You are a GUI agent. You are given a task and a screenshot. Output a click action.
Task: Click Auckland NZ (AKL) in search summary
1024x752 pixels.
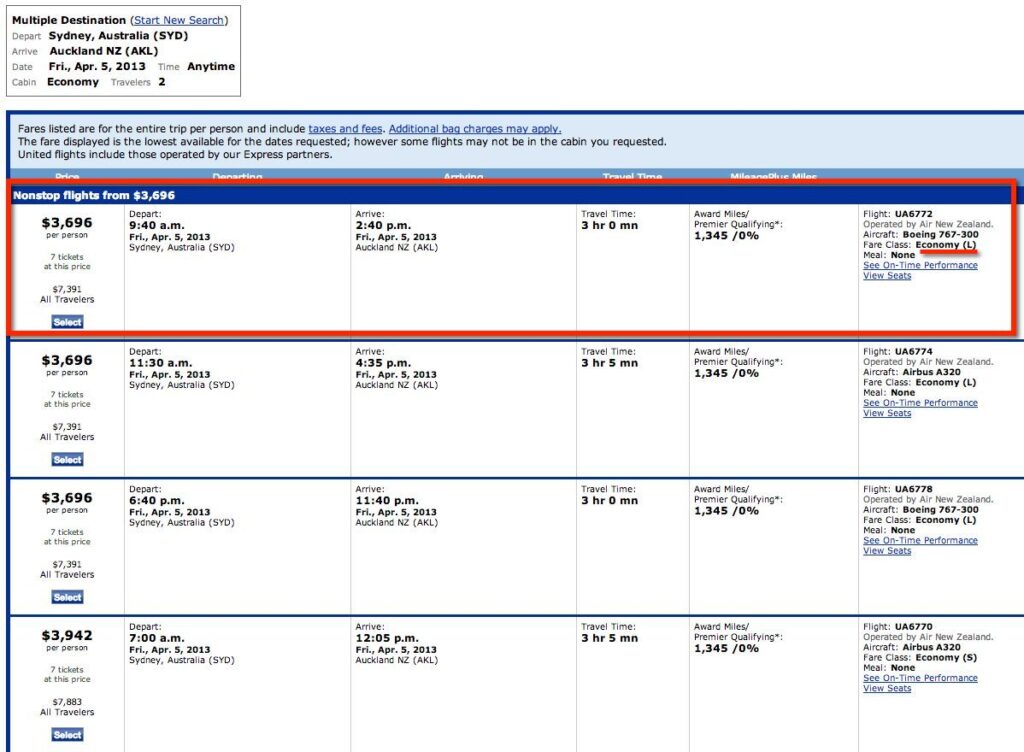point(104,51)
